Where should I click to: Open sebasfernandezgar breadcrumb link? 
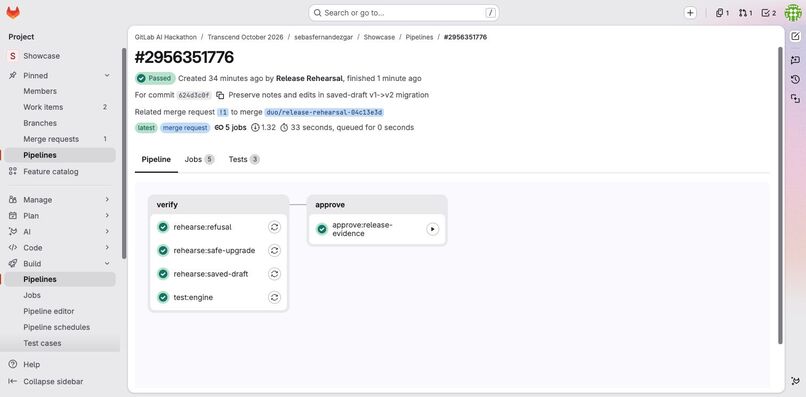point(323,38)
